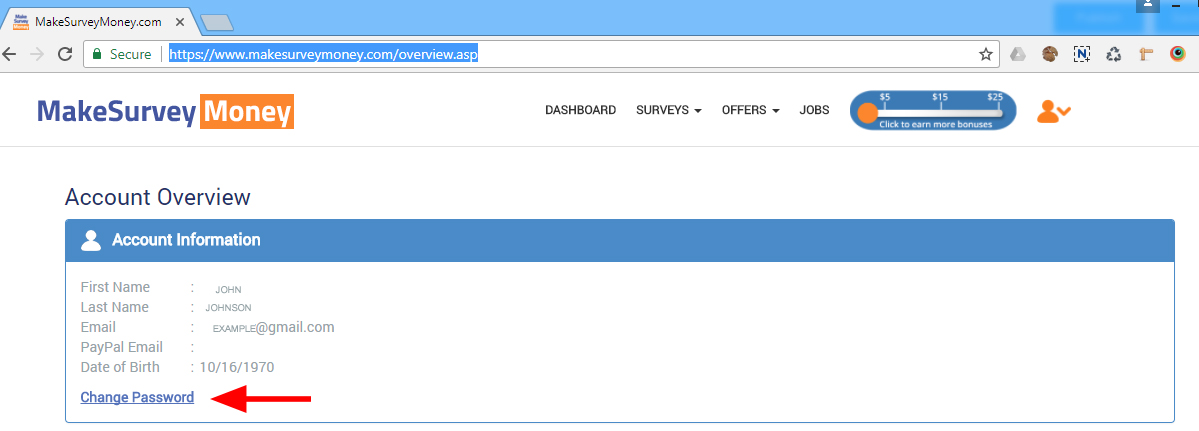Select the MakeSurveyMoney.com tab
The height and width of the screenshot is (431, 1199).
coord(99,22)
